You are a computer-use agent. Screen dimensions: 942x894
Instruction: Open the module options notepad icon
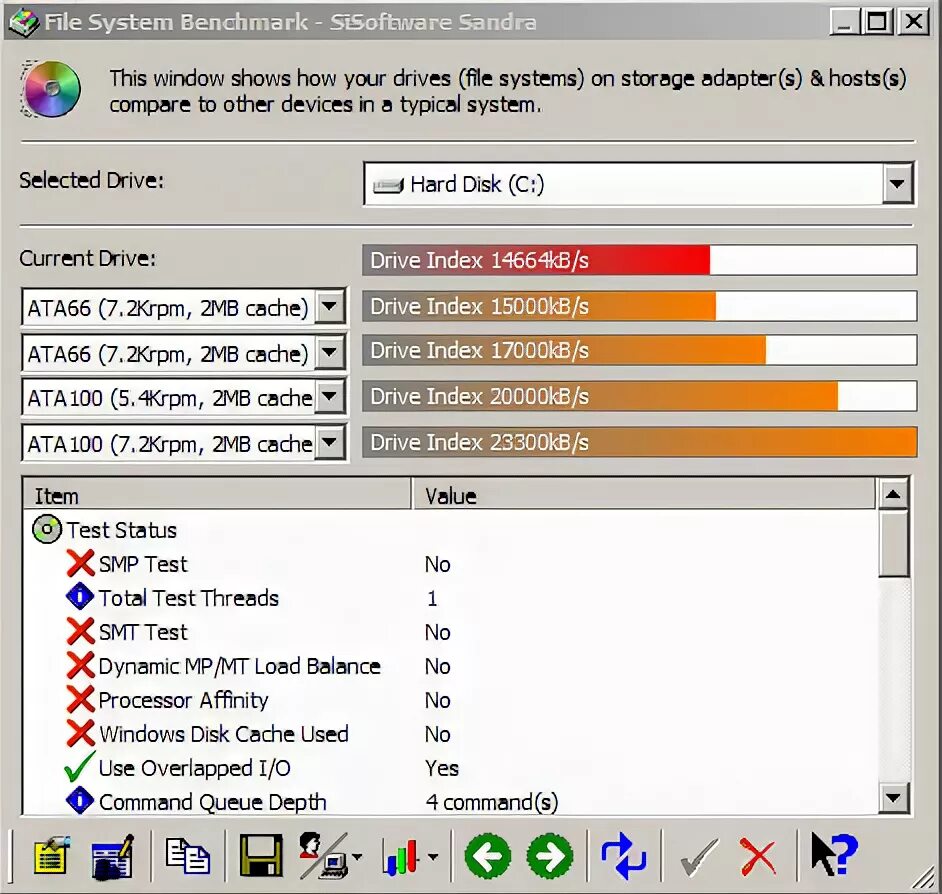click(52, 856)
